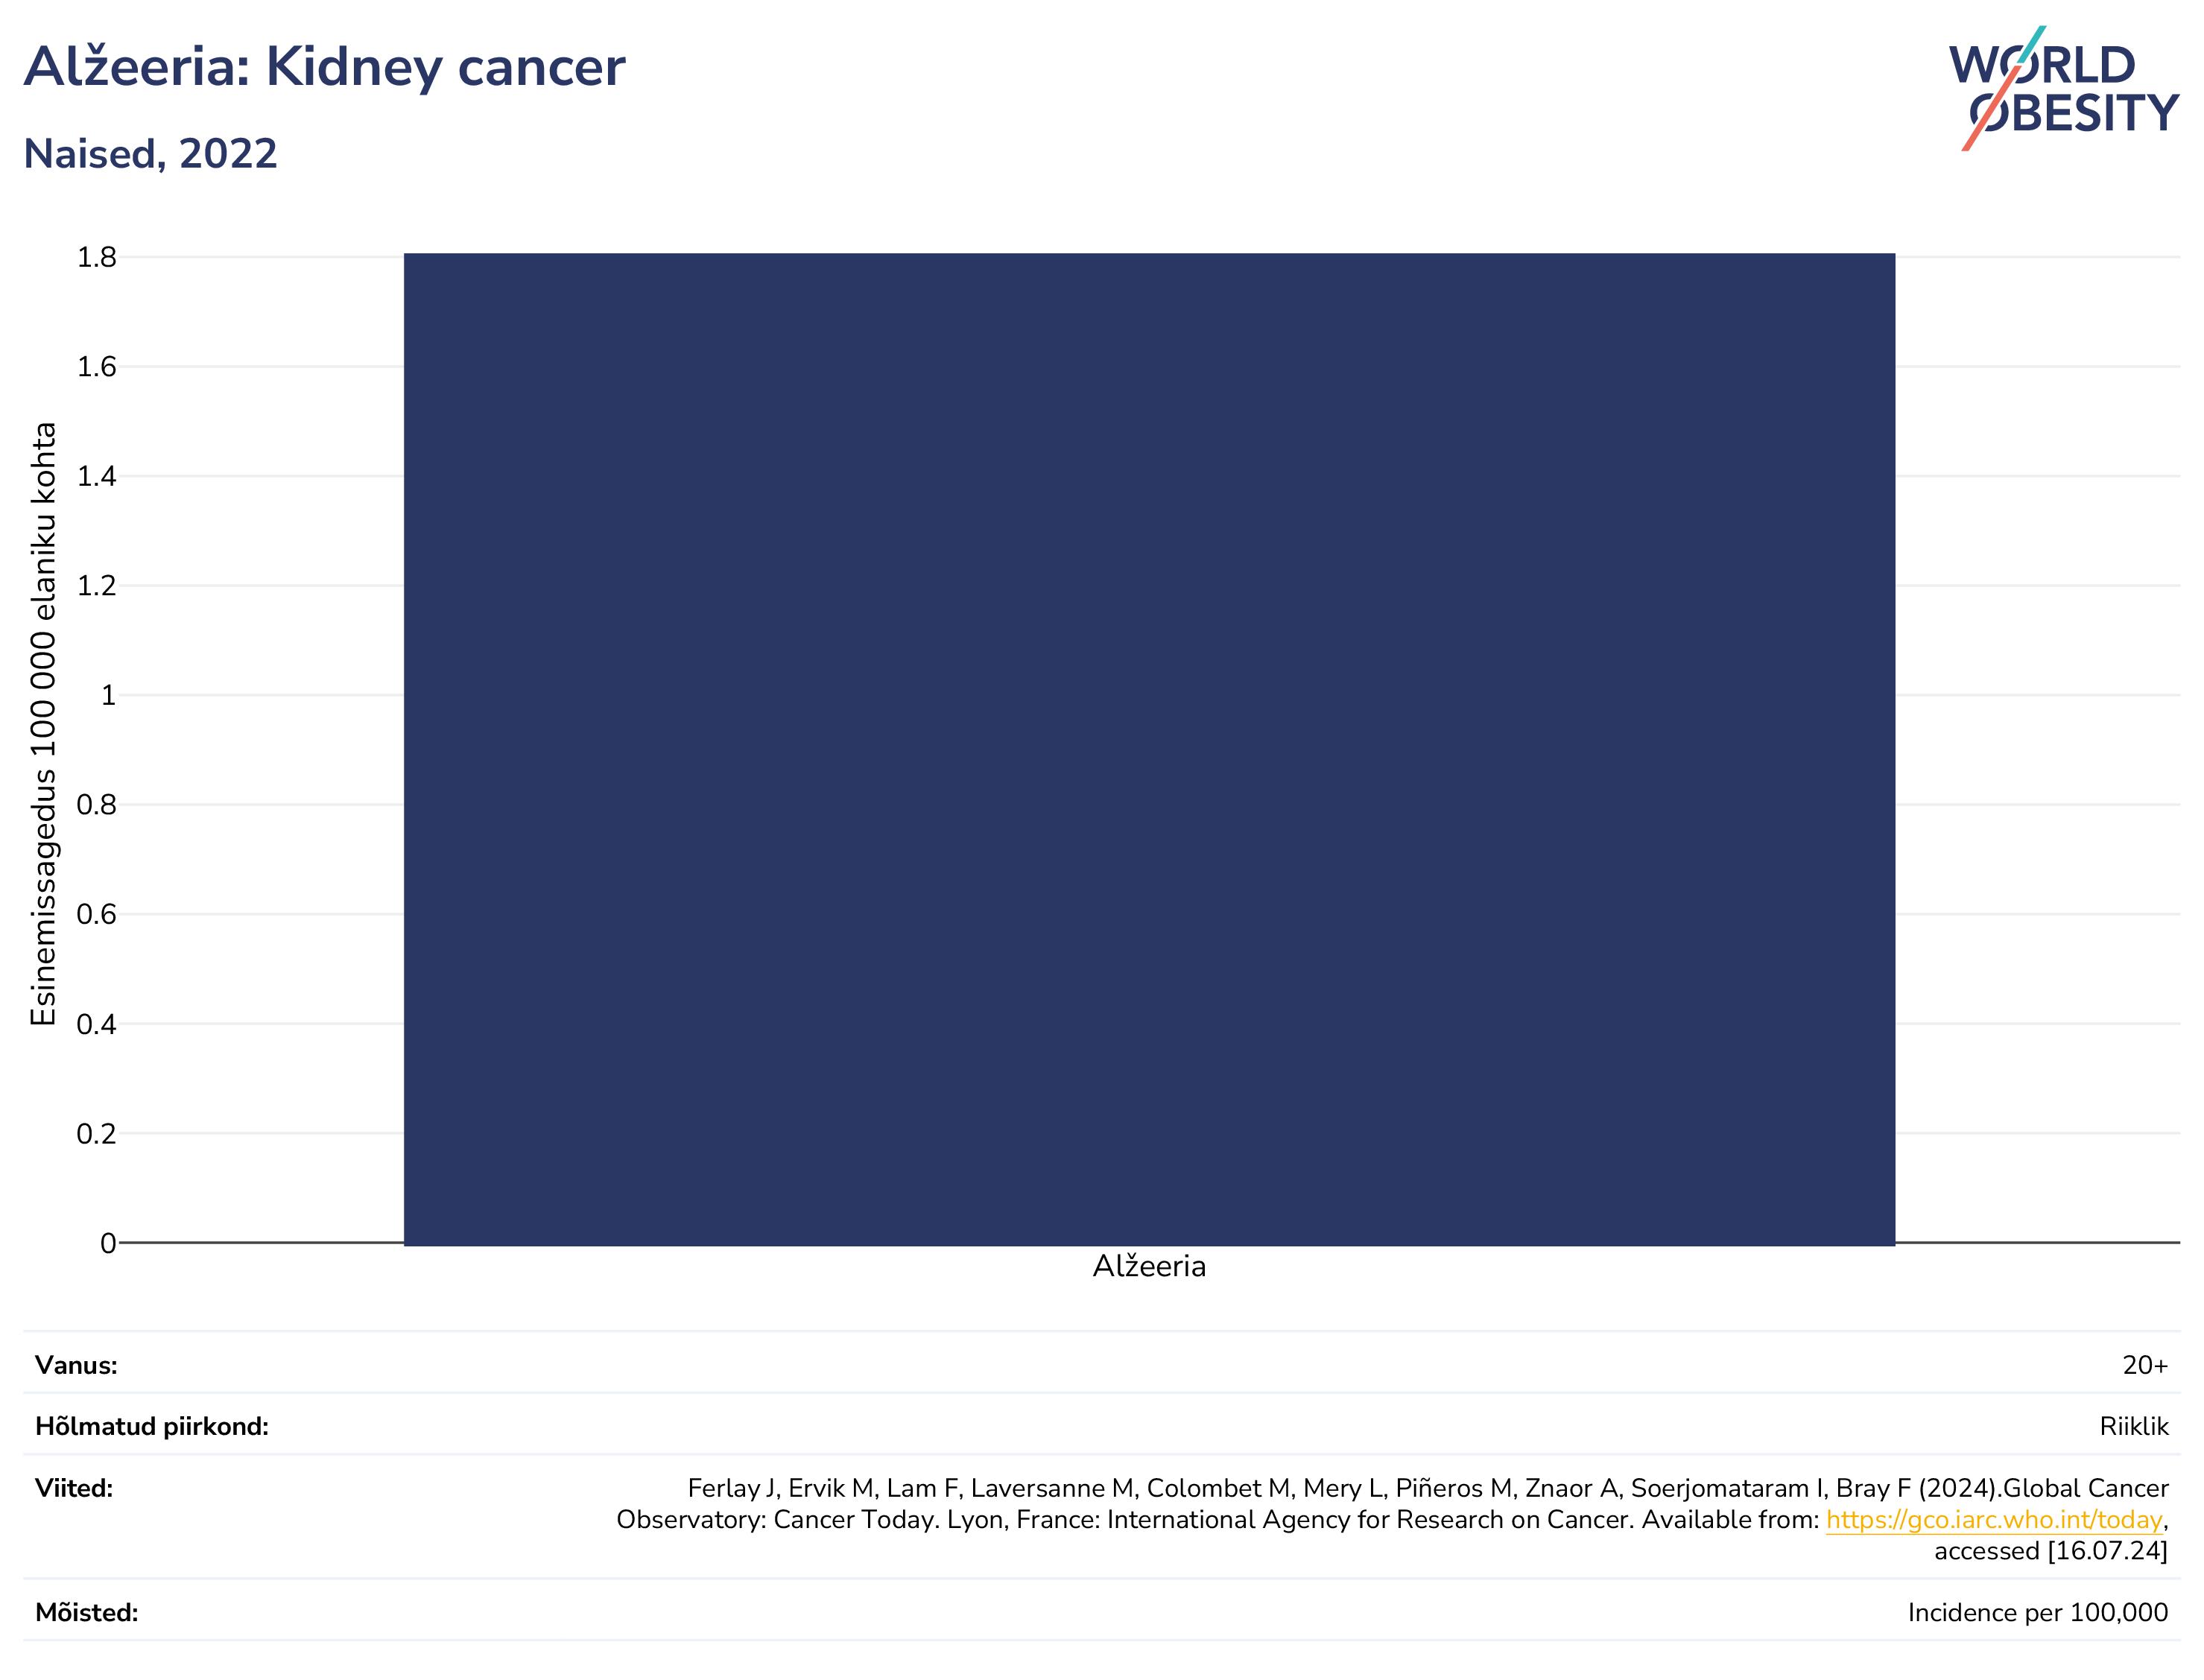Screen dimensions: 2204x1680
Task: Click the World Obesity logo
Action: (x=2063, y=88)
